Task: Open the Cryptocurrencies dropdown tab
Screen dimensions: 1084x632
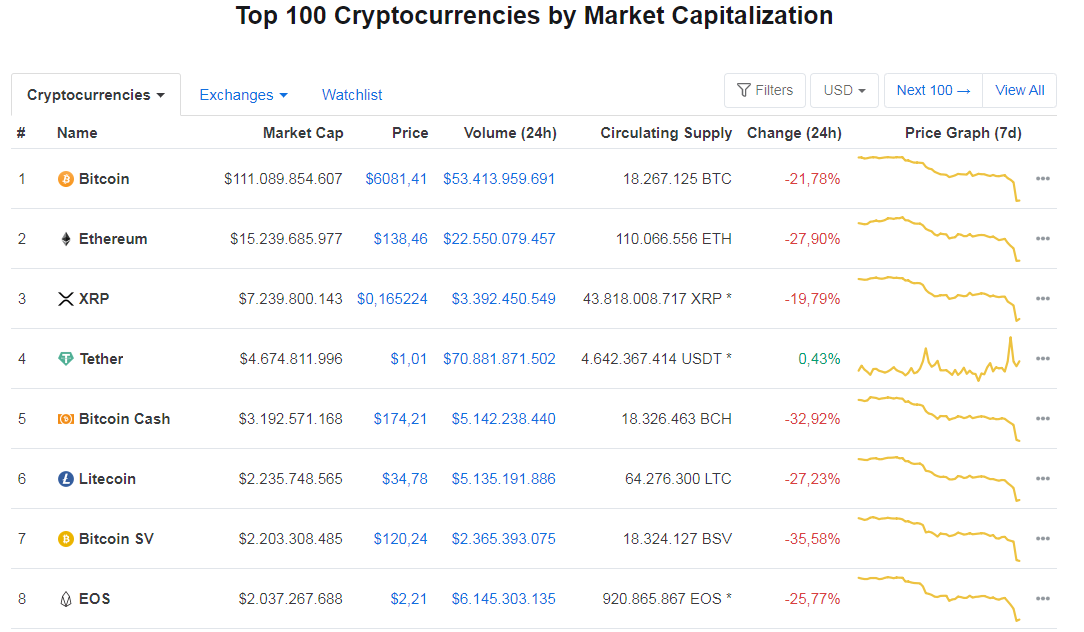Action: (96, 95)
